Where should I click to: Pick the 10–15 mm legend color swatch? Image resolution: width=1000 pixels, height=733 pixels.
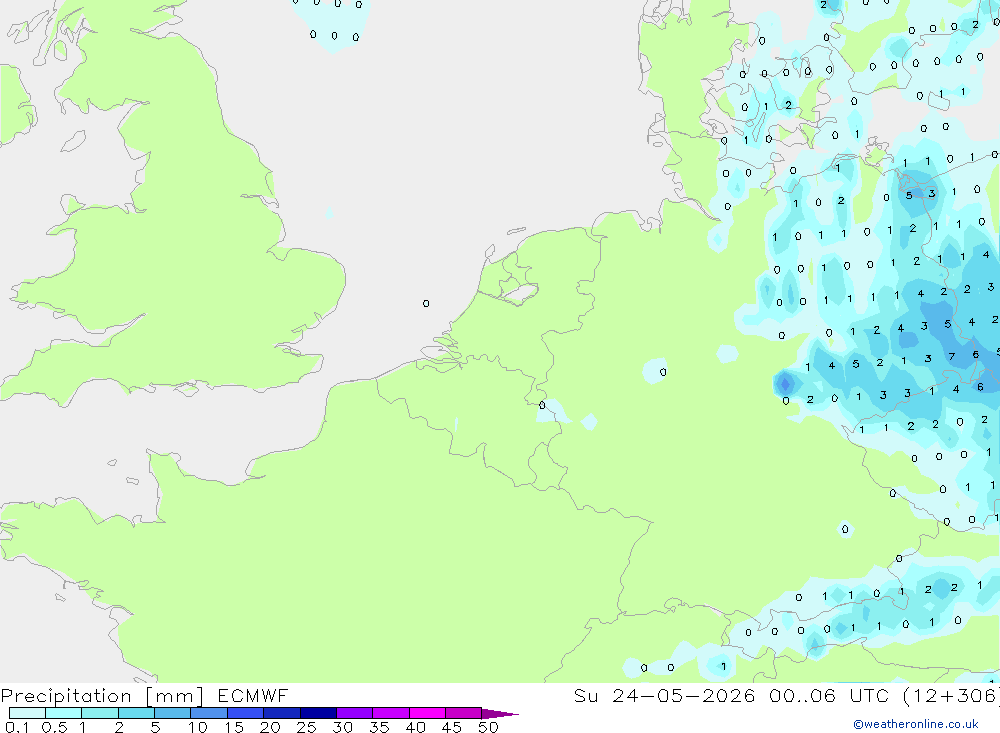tap(209, 713)
